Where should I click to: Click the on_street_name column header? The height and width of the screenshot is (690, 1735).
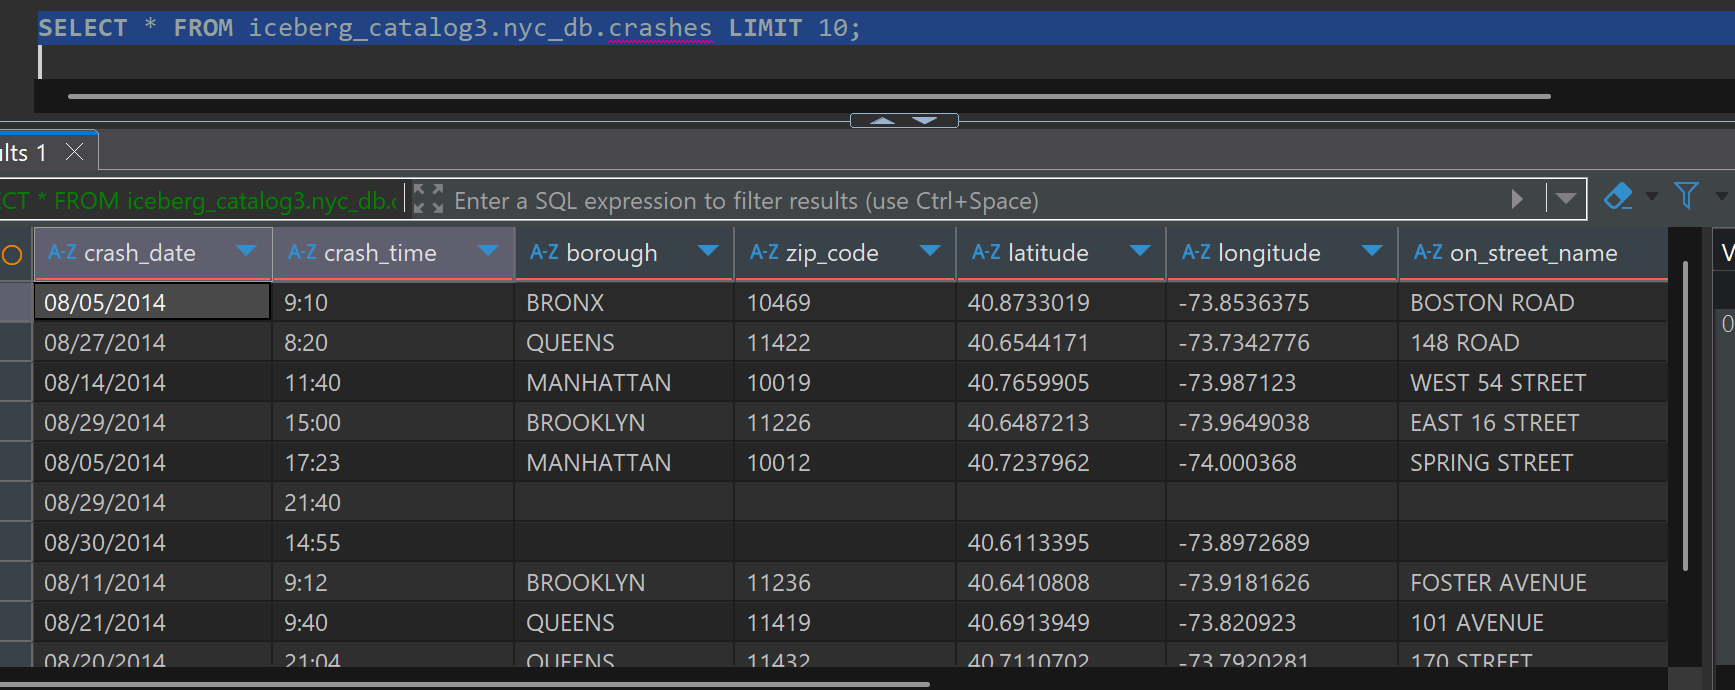[x=1532, y=254]
